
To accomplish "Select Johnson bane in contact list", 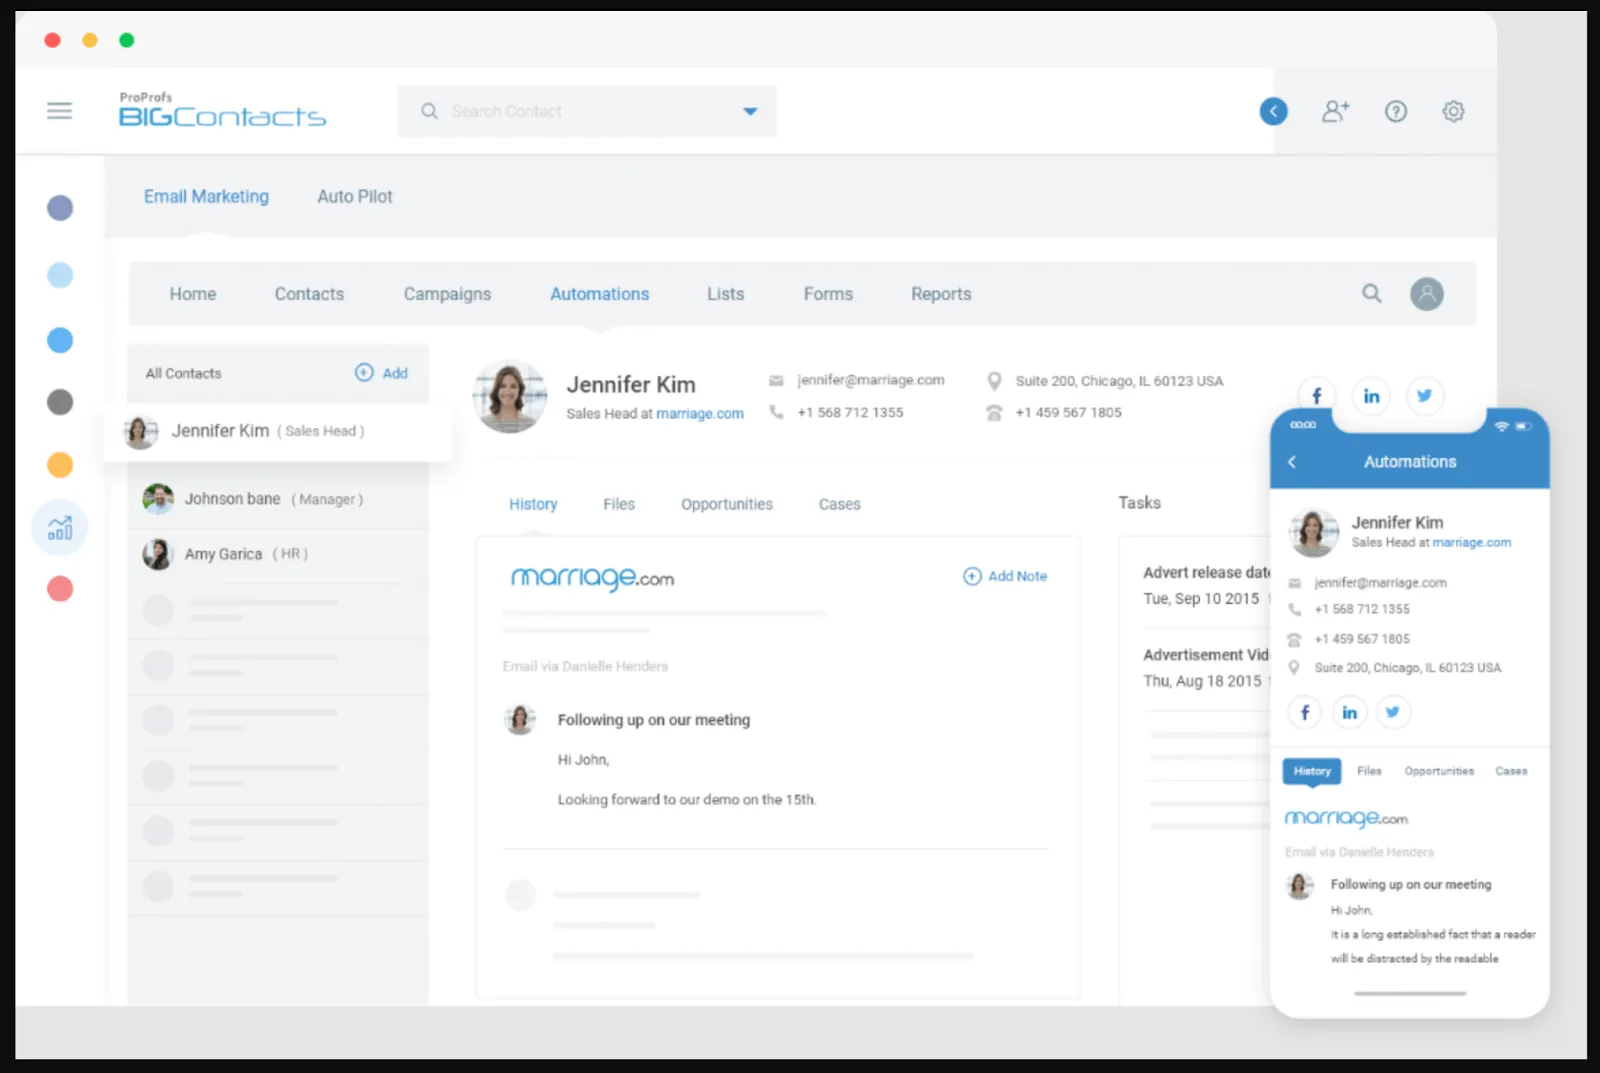I will 232,499.
